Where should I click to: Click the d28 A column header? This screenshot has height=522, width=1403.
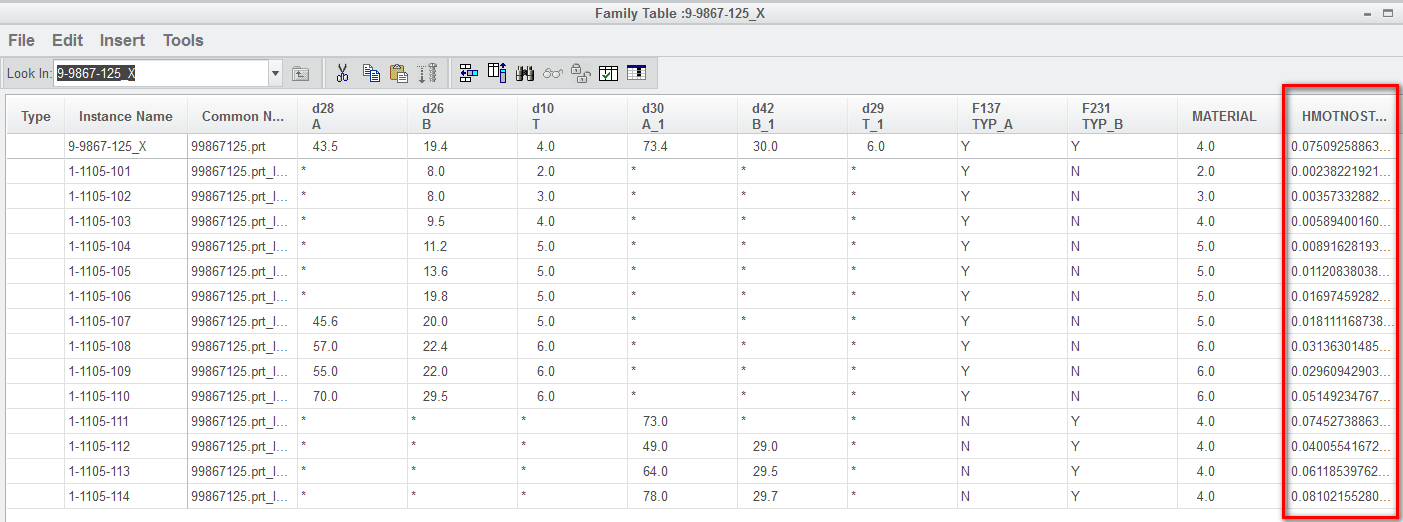[352, 116]
